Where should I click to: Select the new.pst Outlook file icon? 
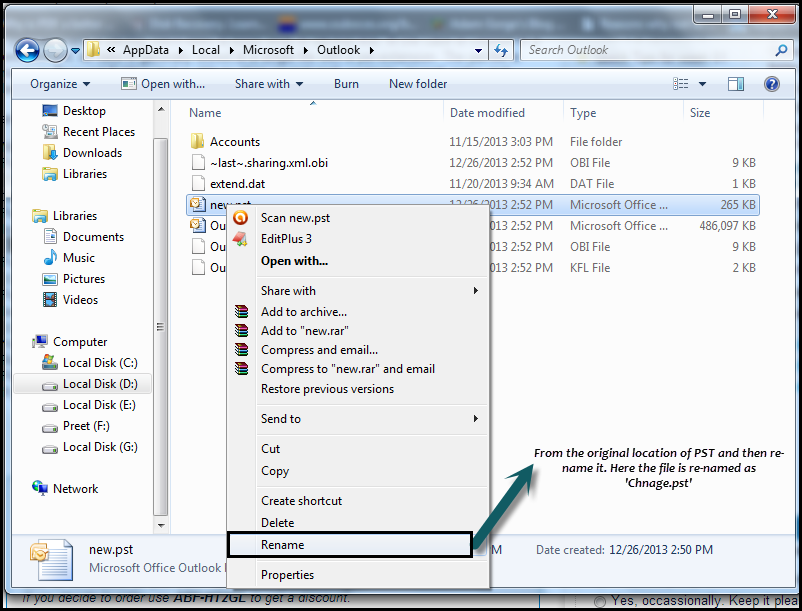tap(199, 204)
